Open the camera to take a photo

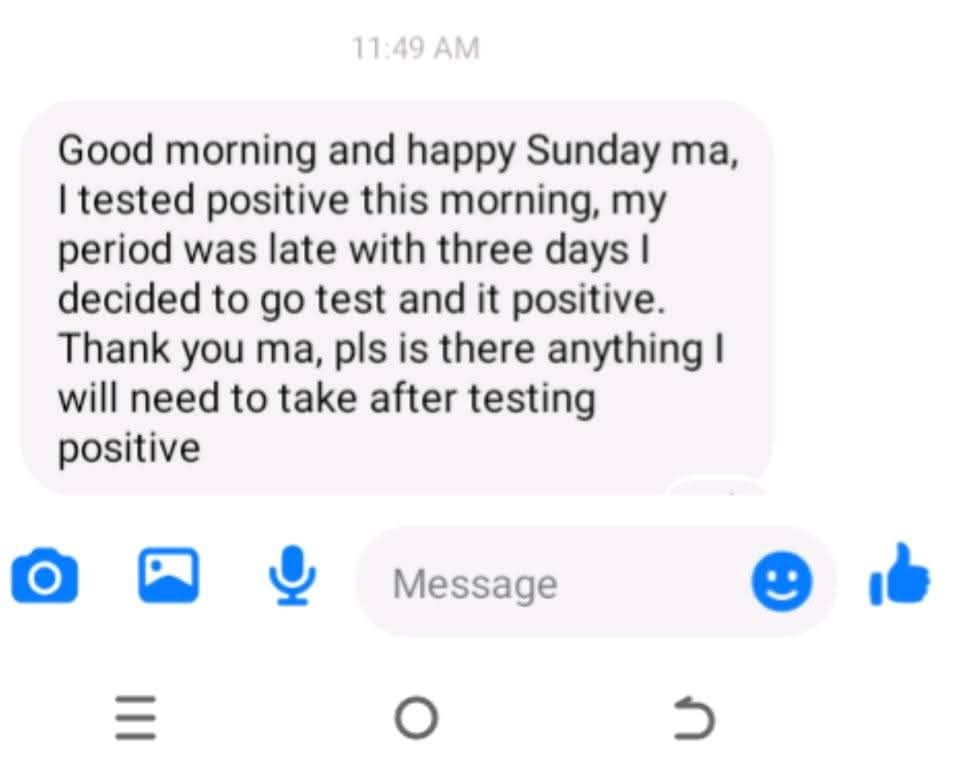pyautogui.click(x=45, y=577)
